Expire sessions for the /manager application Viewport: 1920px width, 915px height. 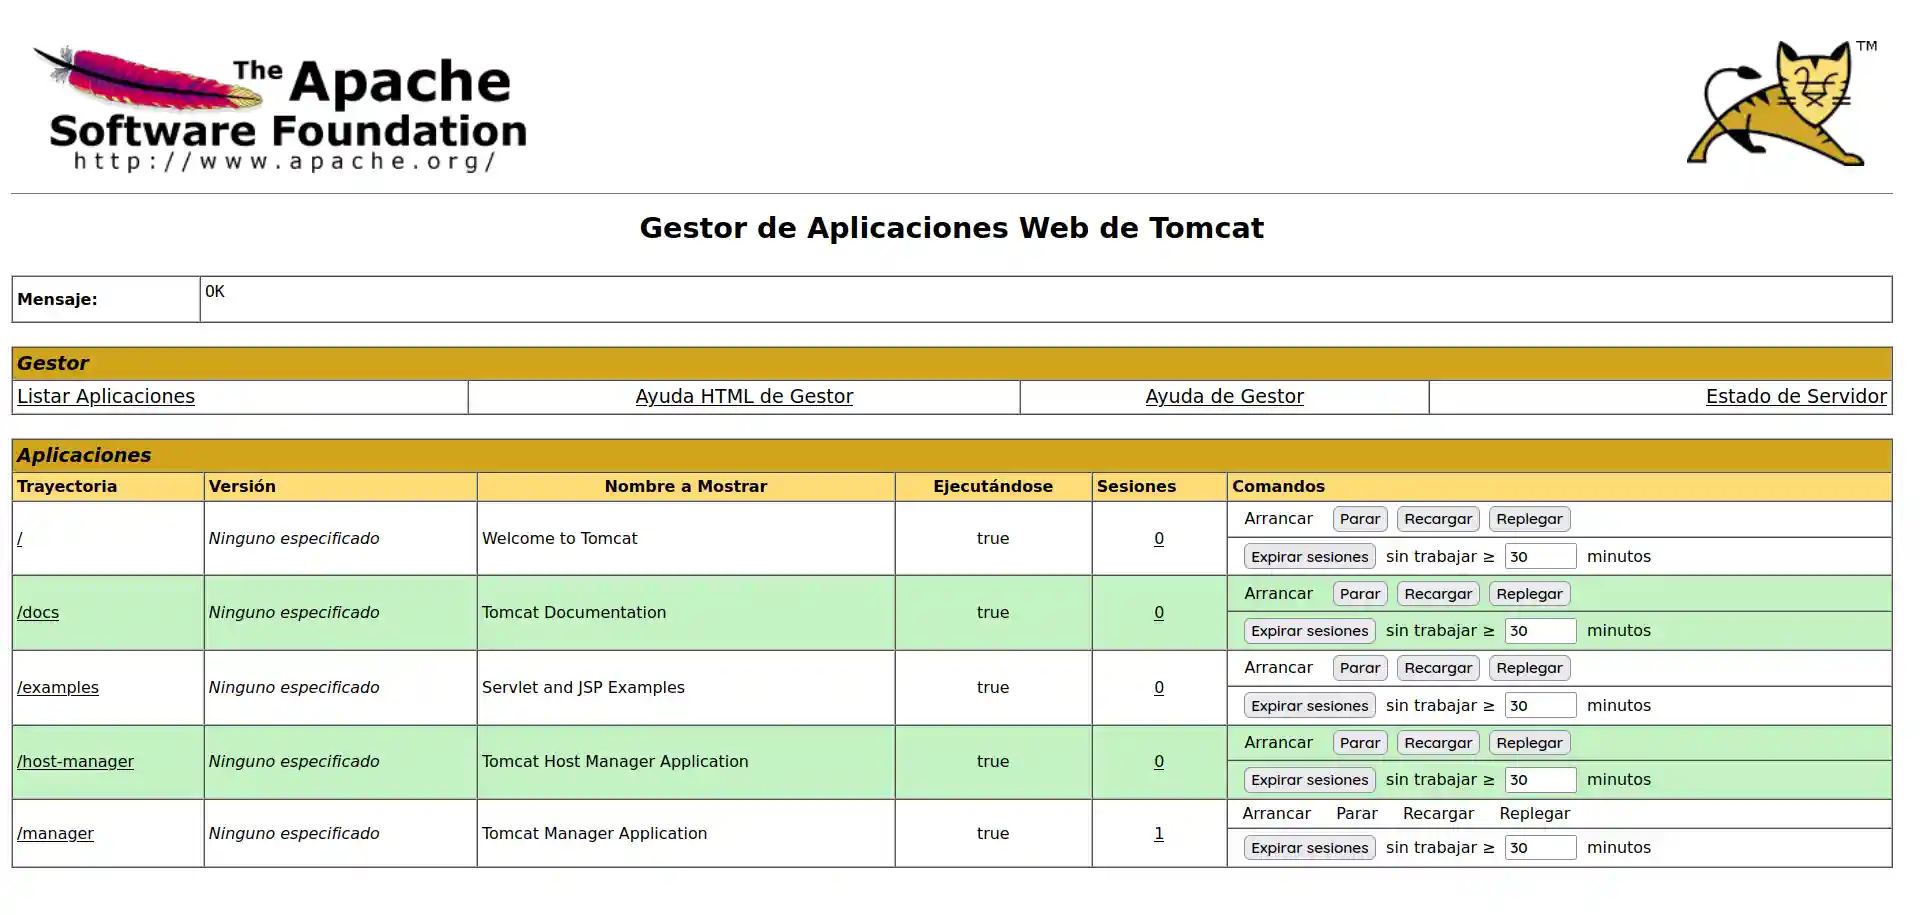1309,848
